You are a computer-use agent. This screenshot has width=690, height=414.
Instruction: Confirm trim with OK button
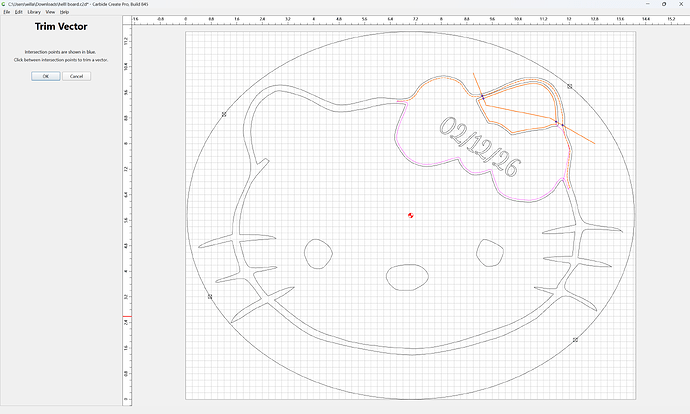pos(46,76)
